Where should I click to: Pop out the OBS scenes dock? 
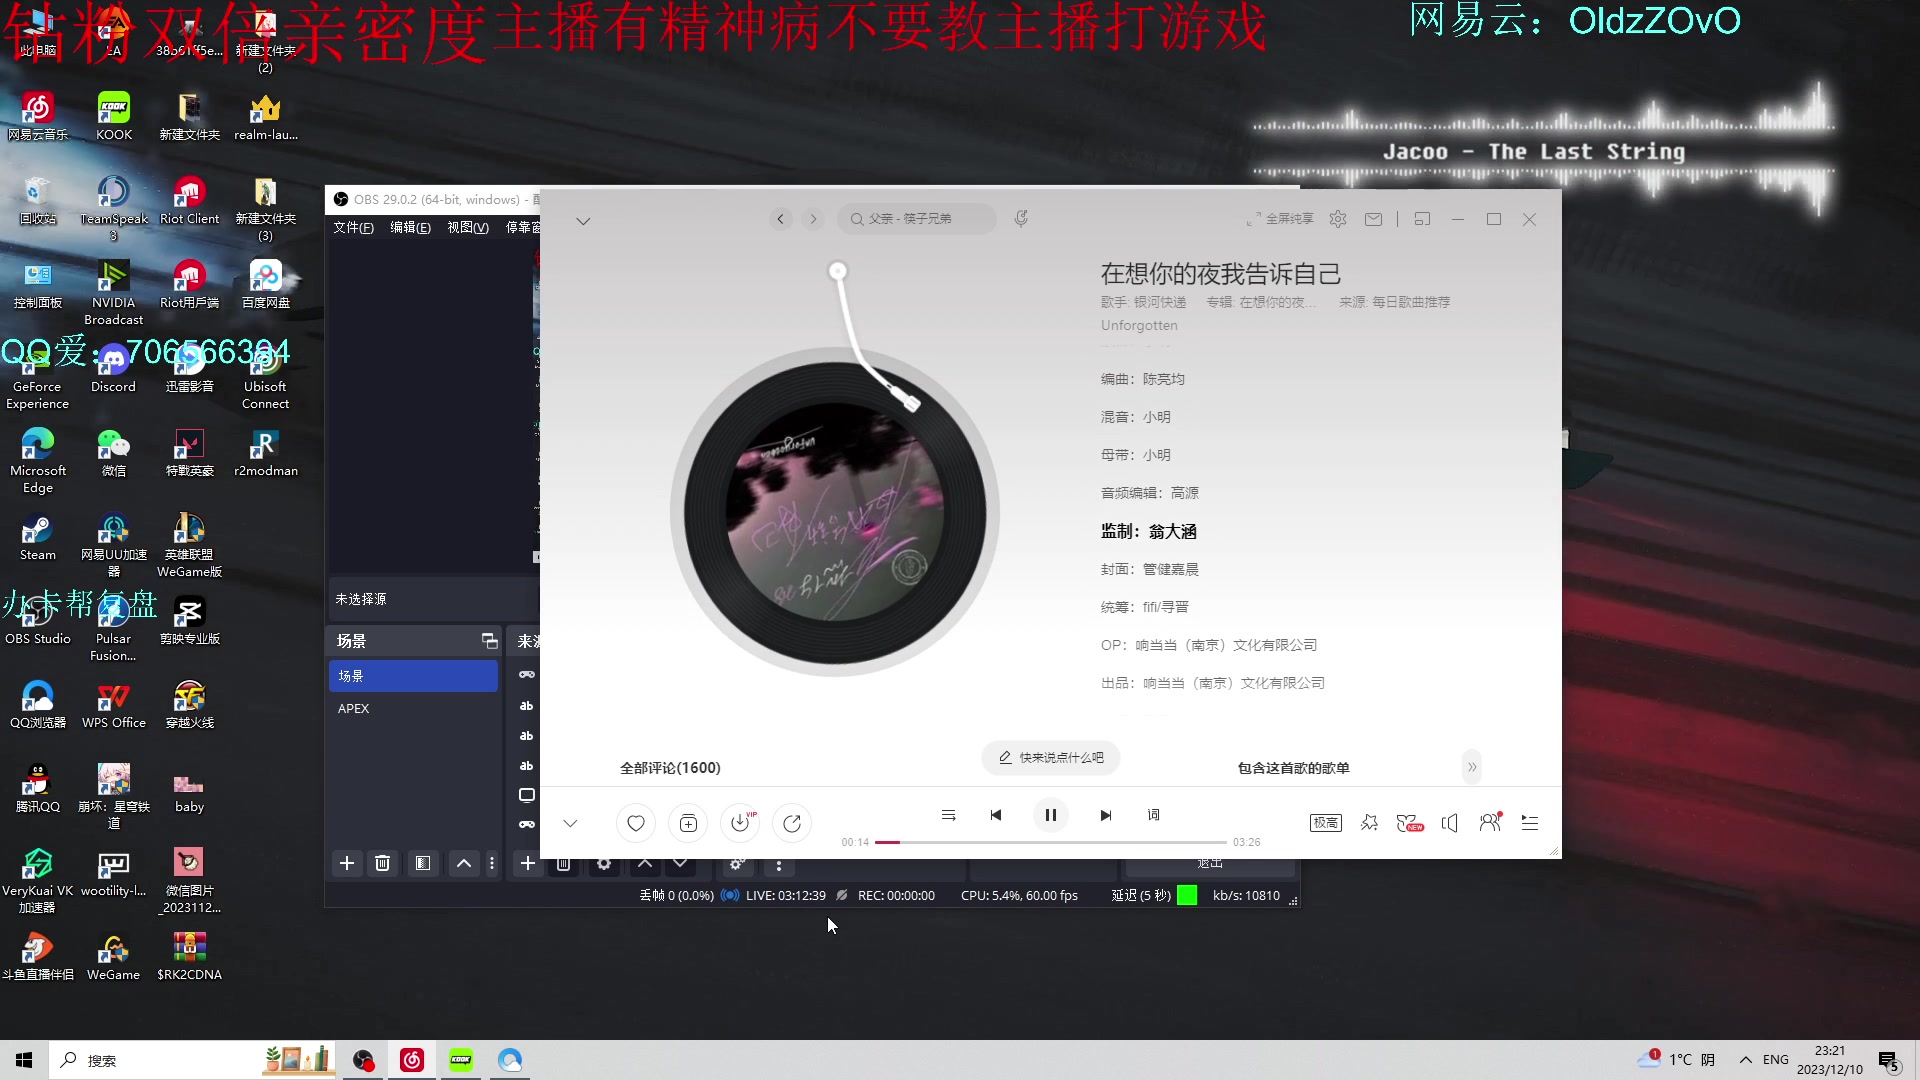point(489,641)
